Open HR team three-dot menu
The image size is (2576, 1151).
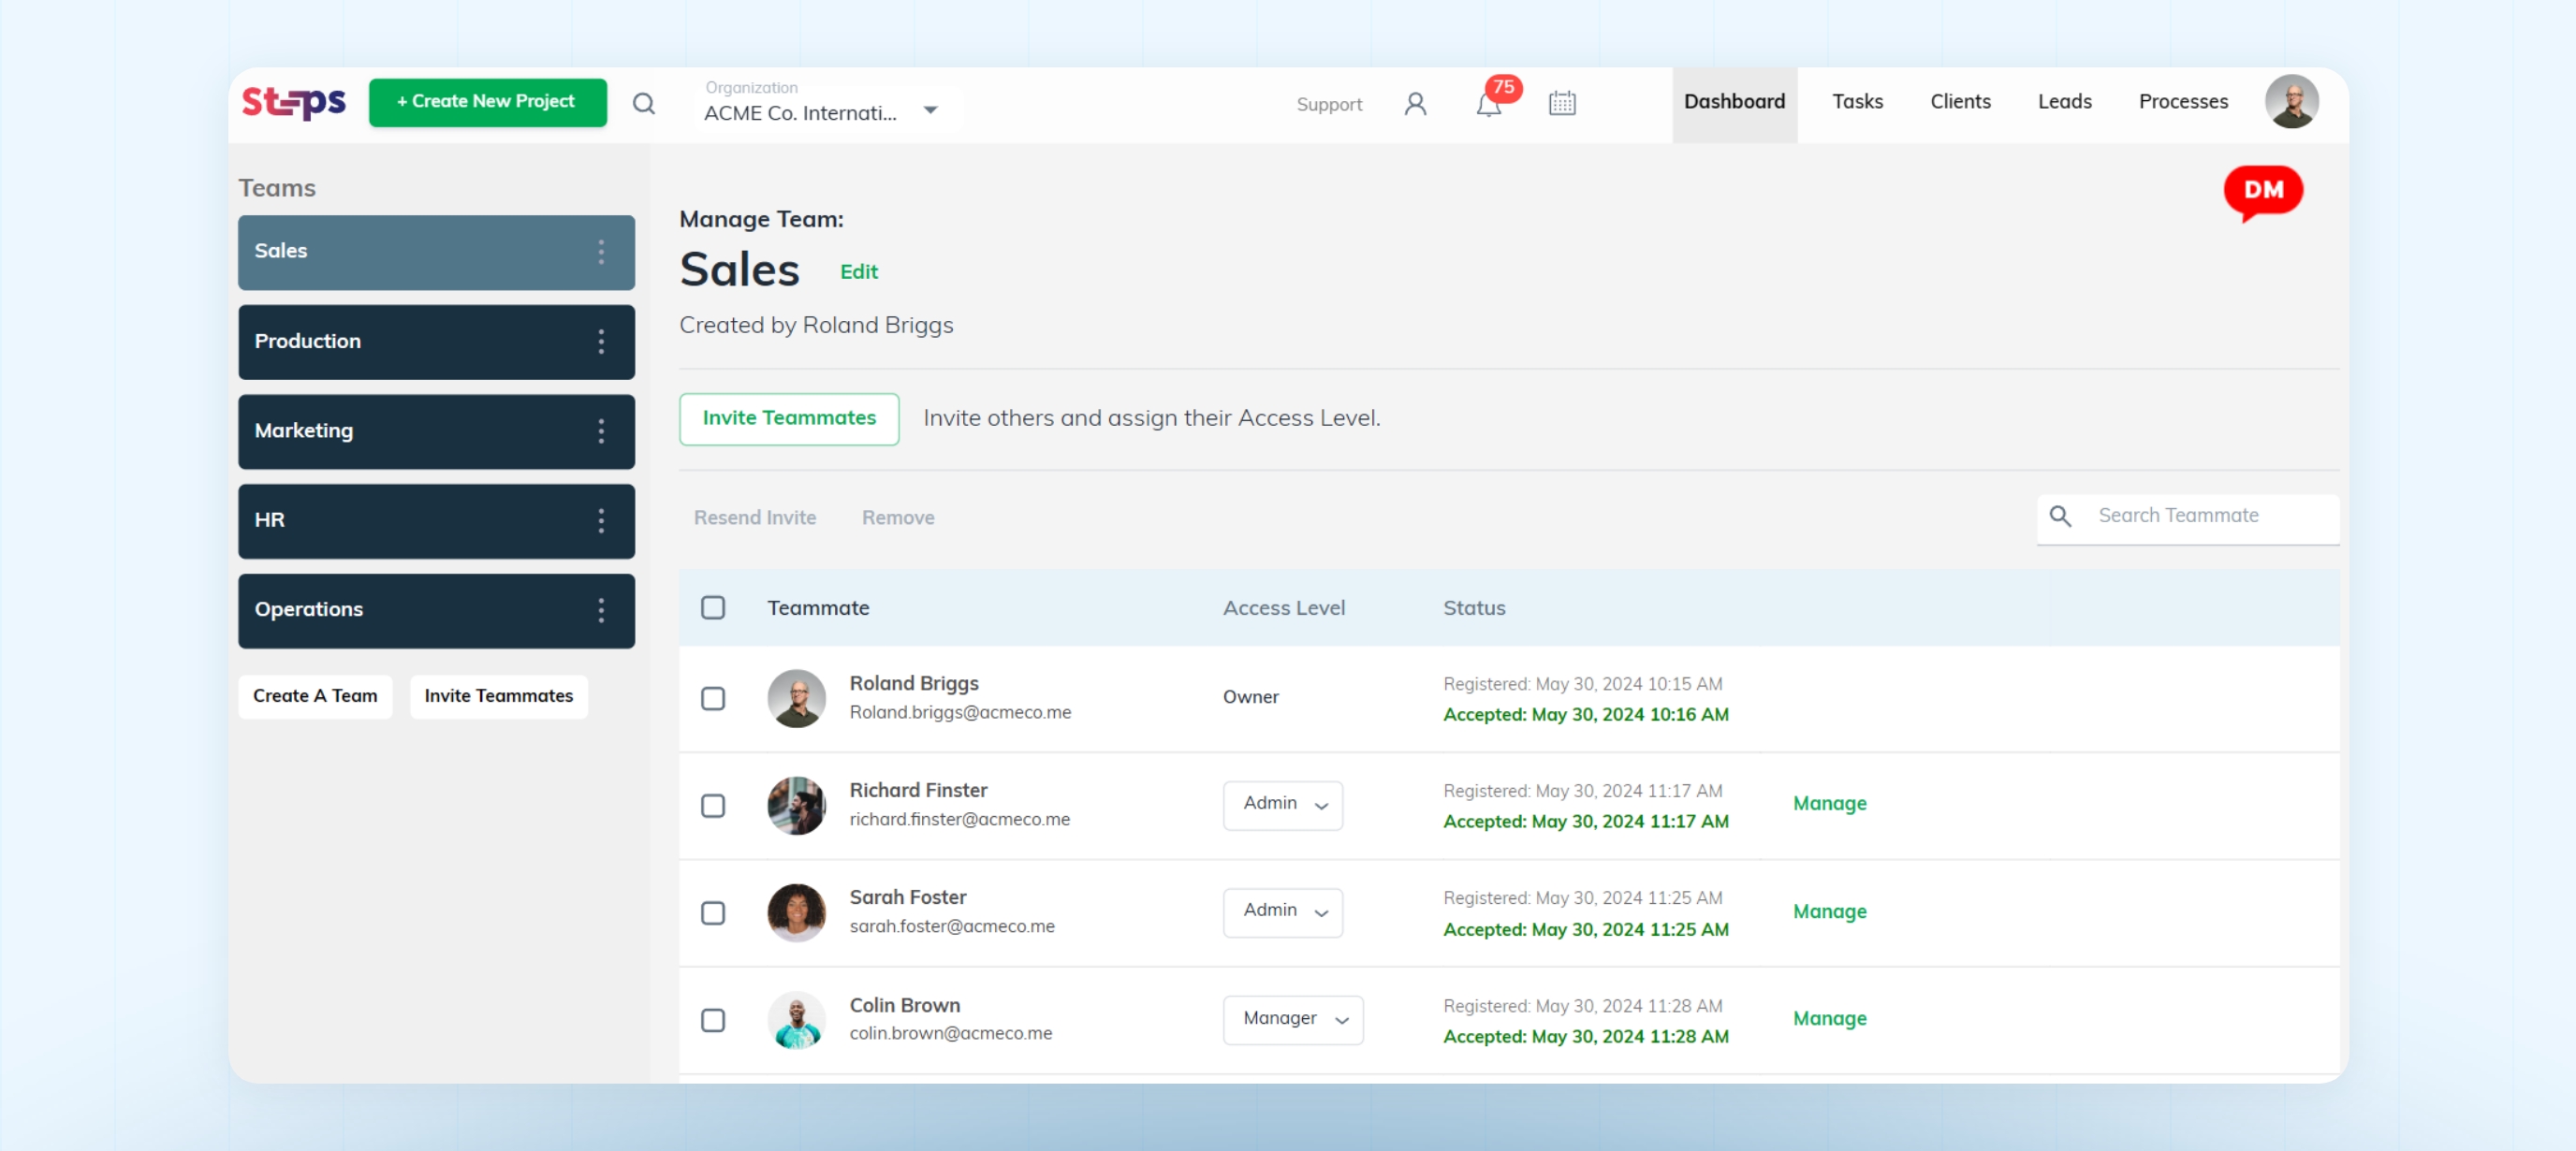601,521
